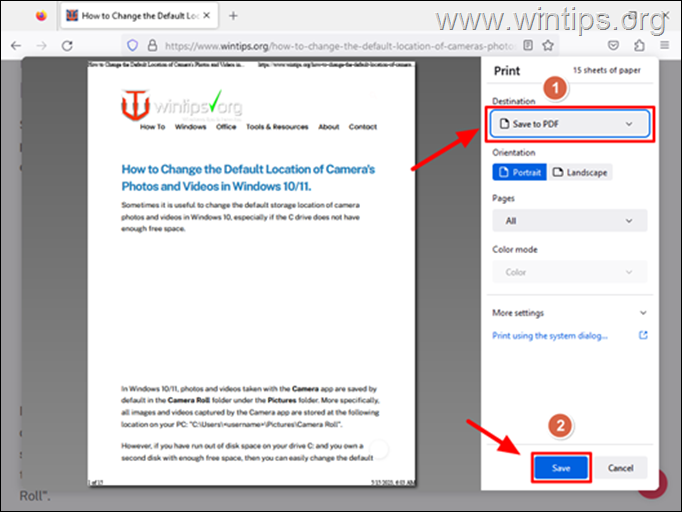Click 'About' in preview page menu
Screen dimensions: 682x512
(328, 127)
